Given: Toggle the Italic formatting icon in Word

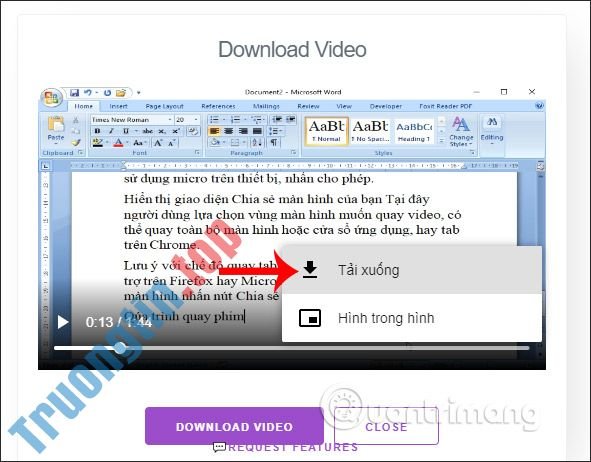Looking at the screenshot, I should click(111, 131).
